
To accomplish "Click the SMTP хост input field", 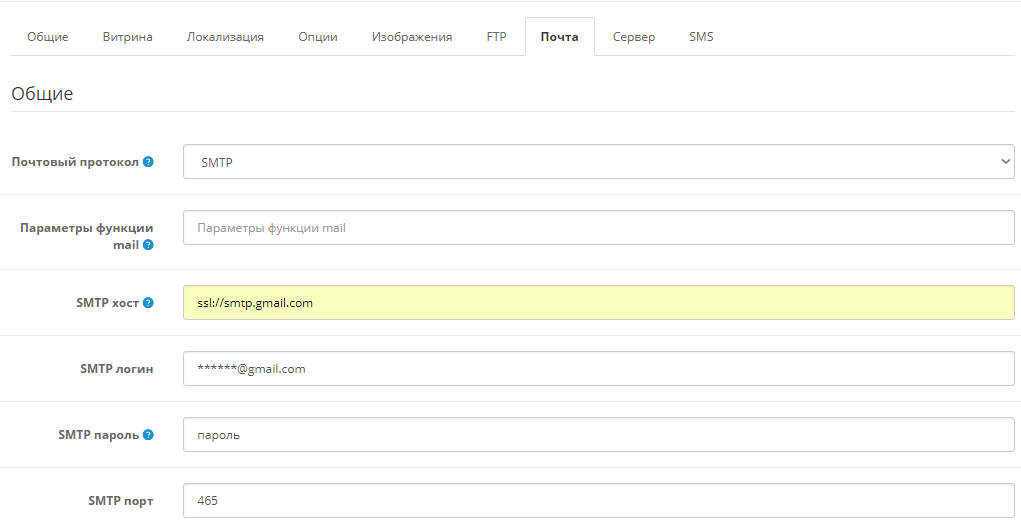I will [598, 302].
